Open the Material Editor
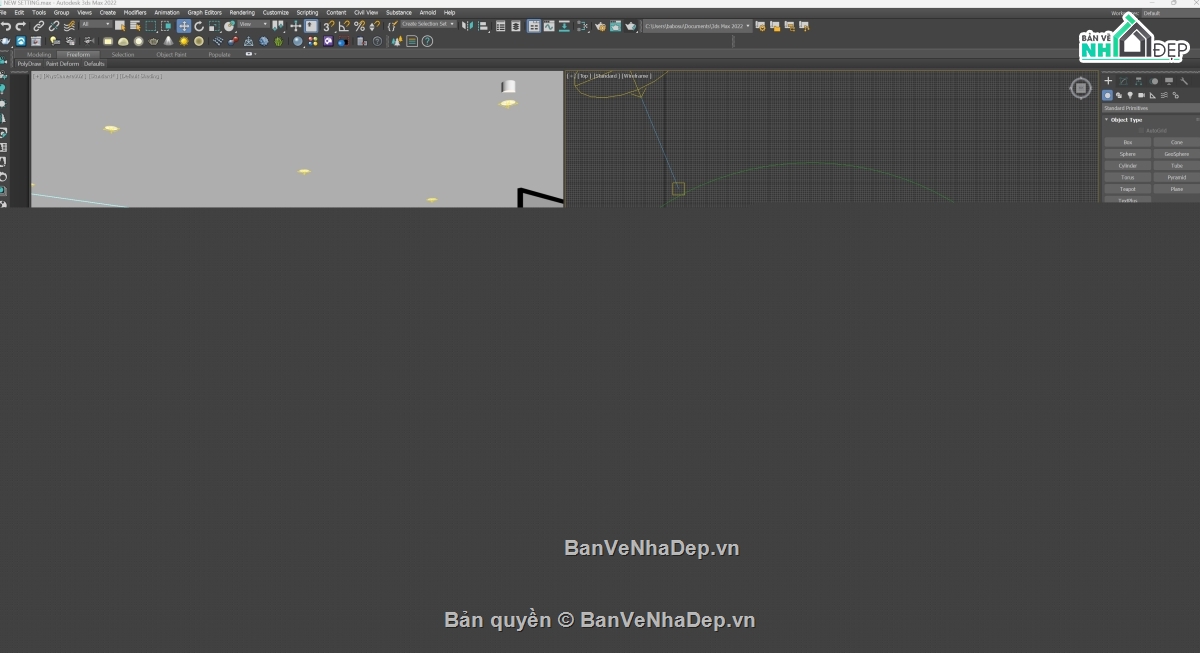Image resolution: width=1200 pixels, height=653 pixels. point(602,26)
